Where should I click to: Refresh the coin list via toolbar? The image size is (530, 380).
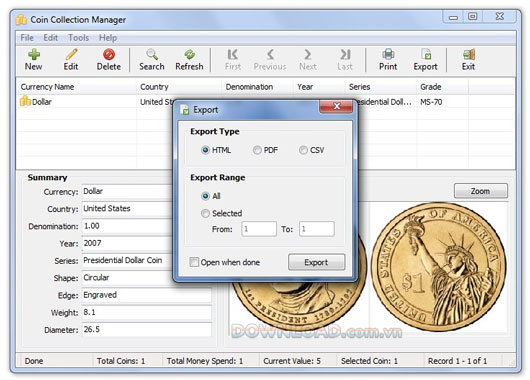point(189,60)
